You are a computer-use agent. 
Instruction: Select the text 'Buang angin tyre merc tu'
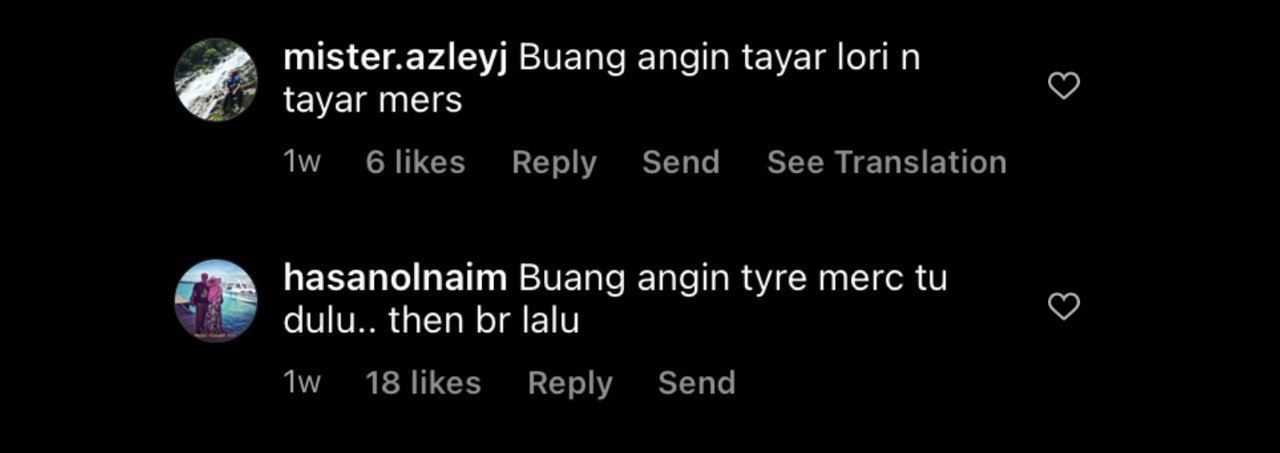click(733, 279)
